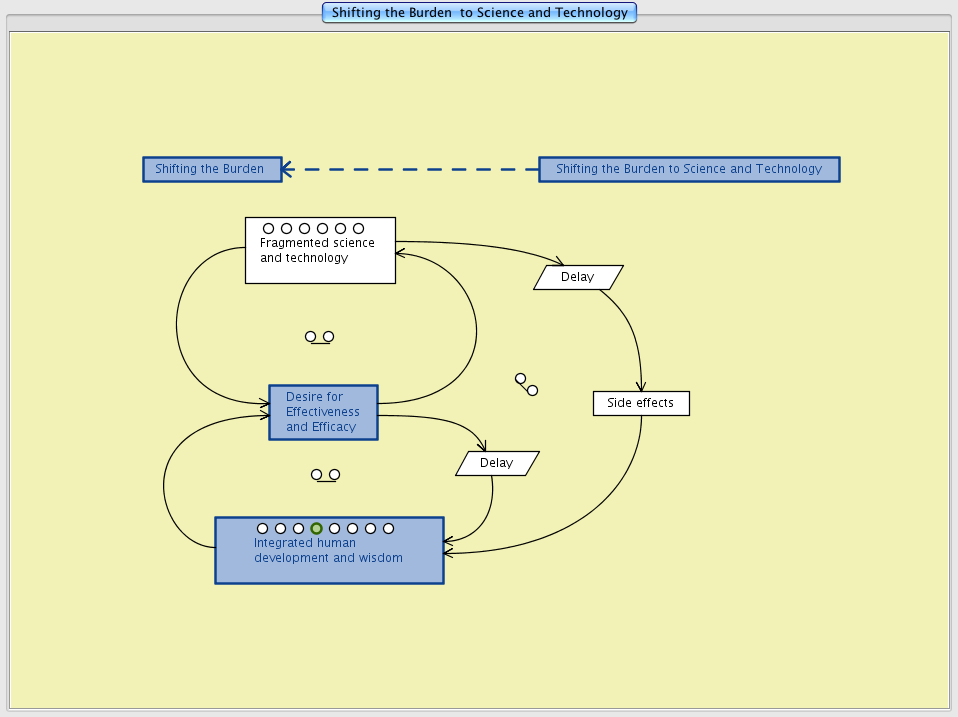The image size is (958, 717).
Task: Select the 'Desire for Effectiveness and Efficacy' box
Action: click(323, 412)
